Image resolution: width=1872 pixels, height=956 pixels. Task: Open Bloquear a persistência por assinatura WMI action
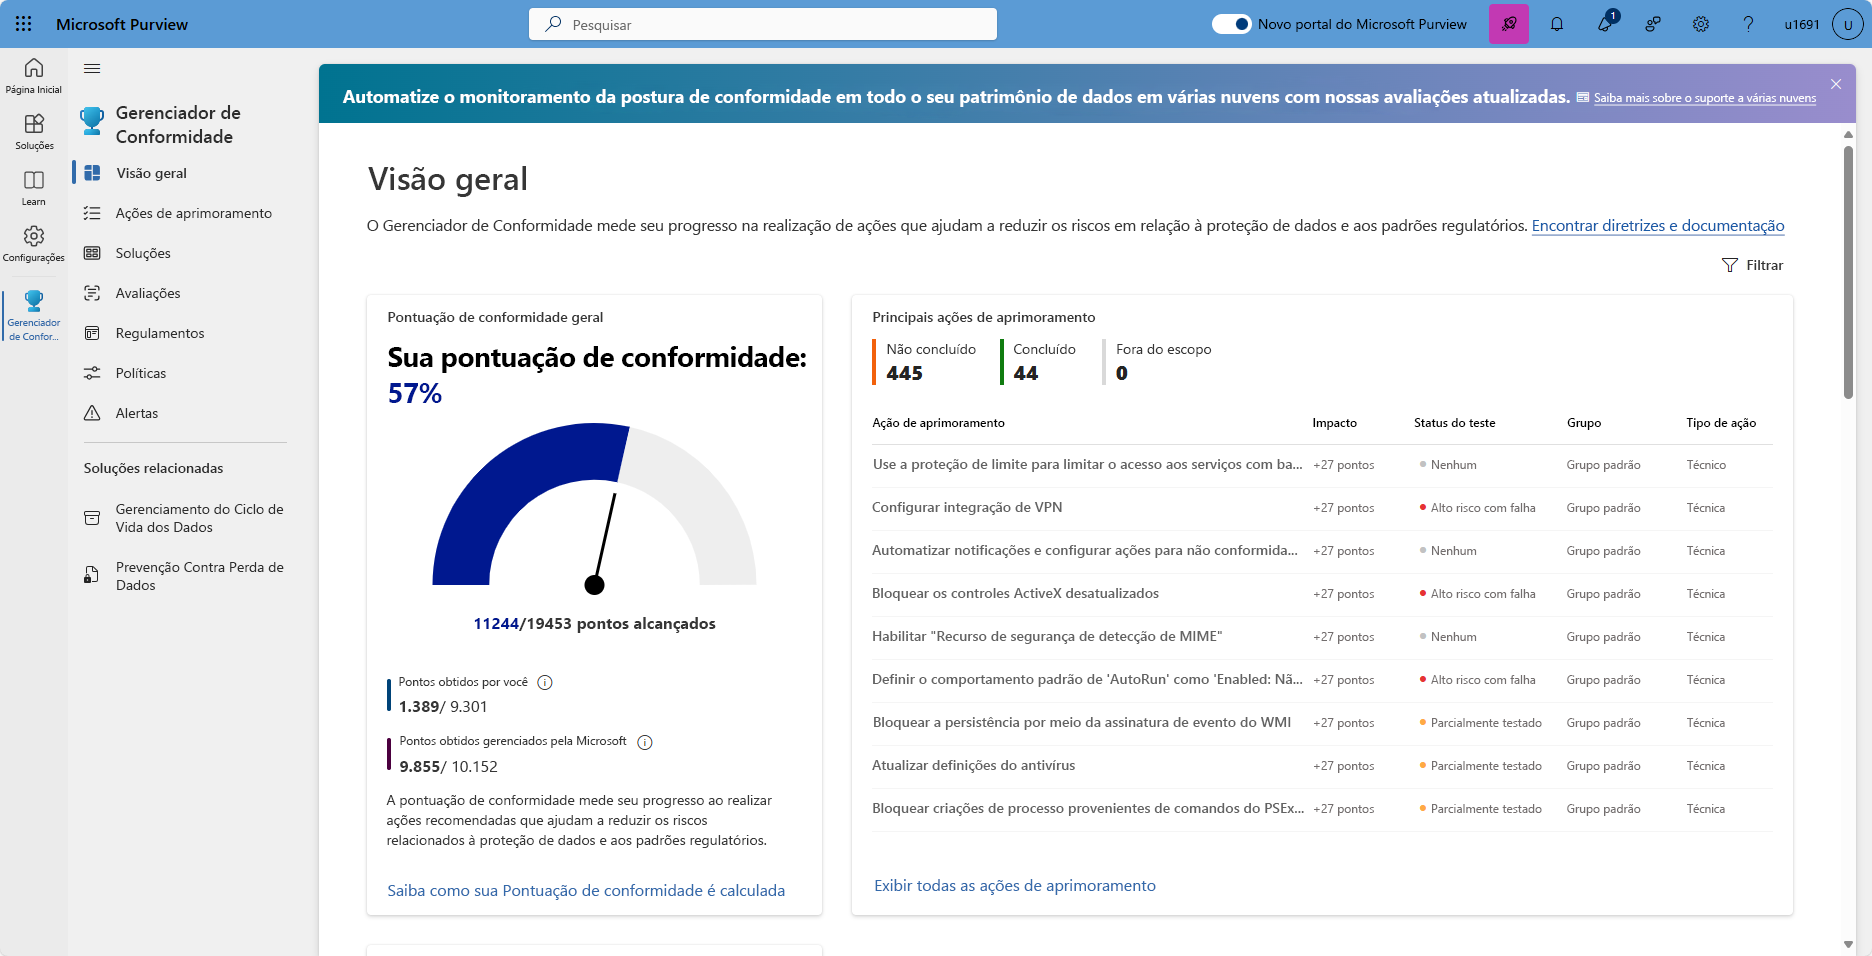(x=1081, y=723)
